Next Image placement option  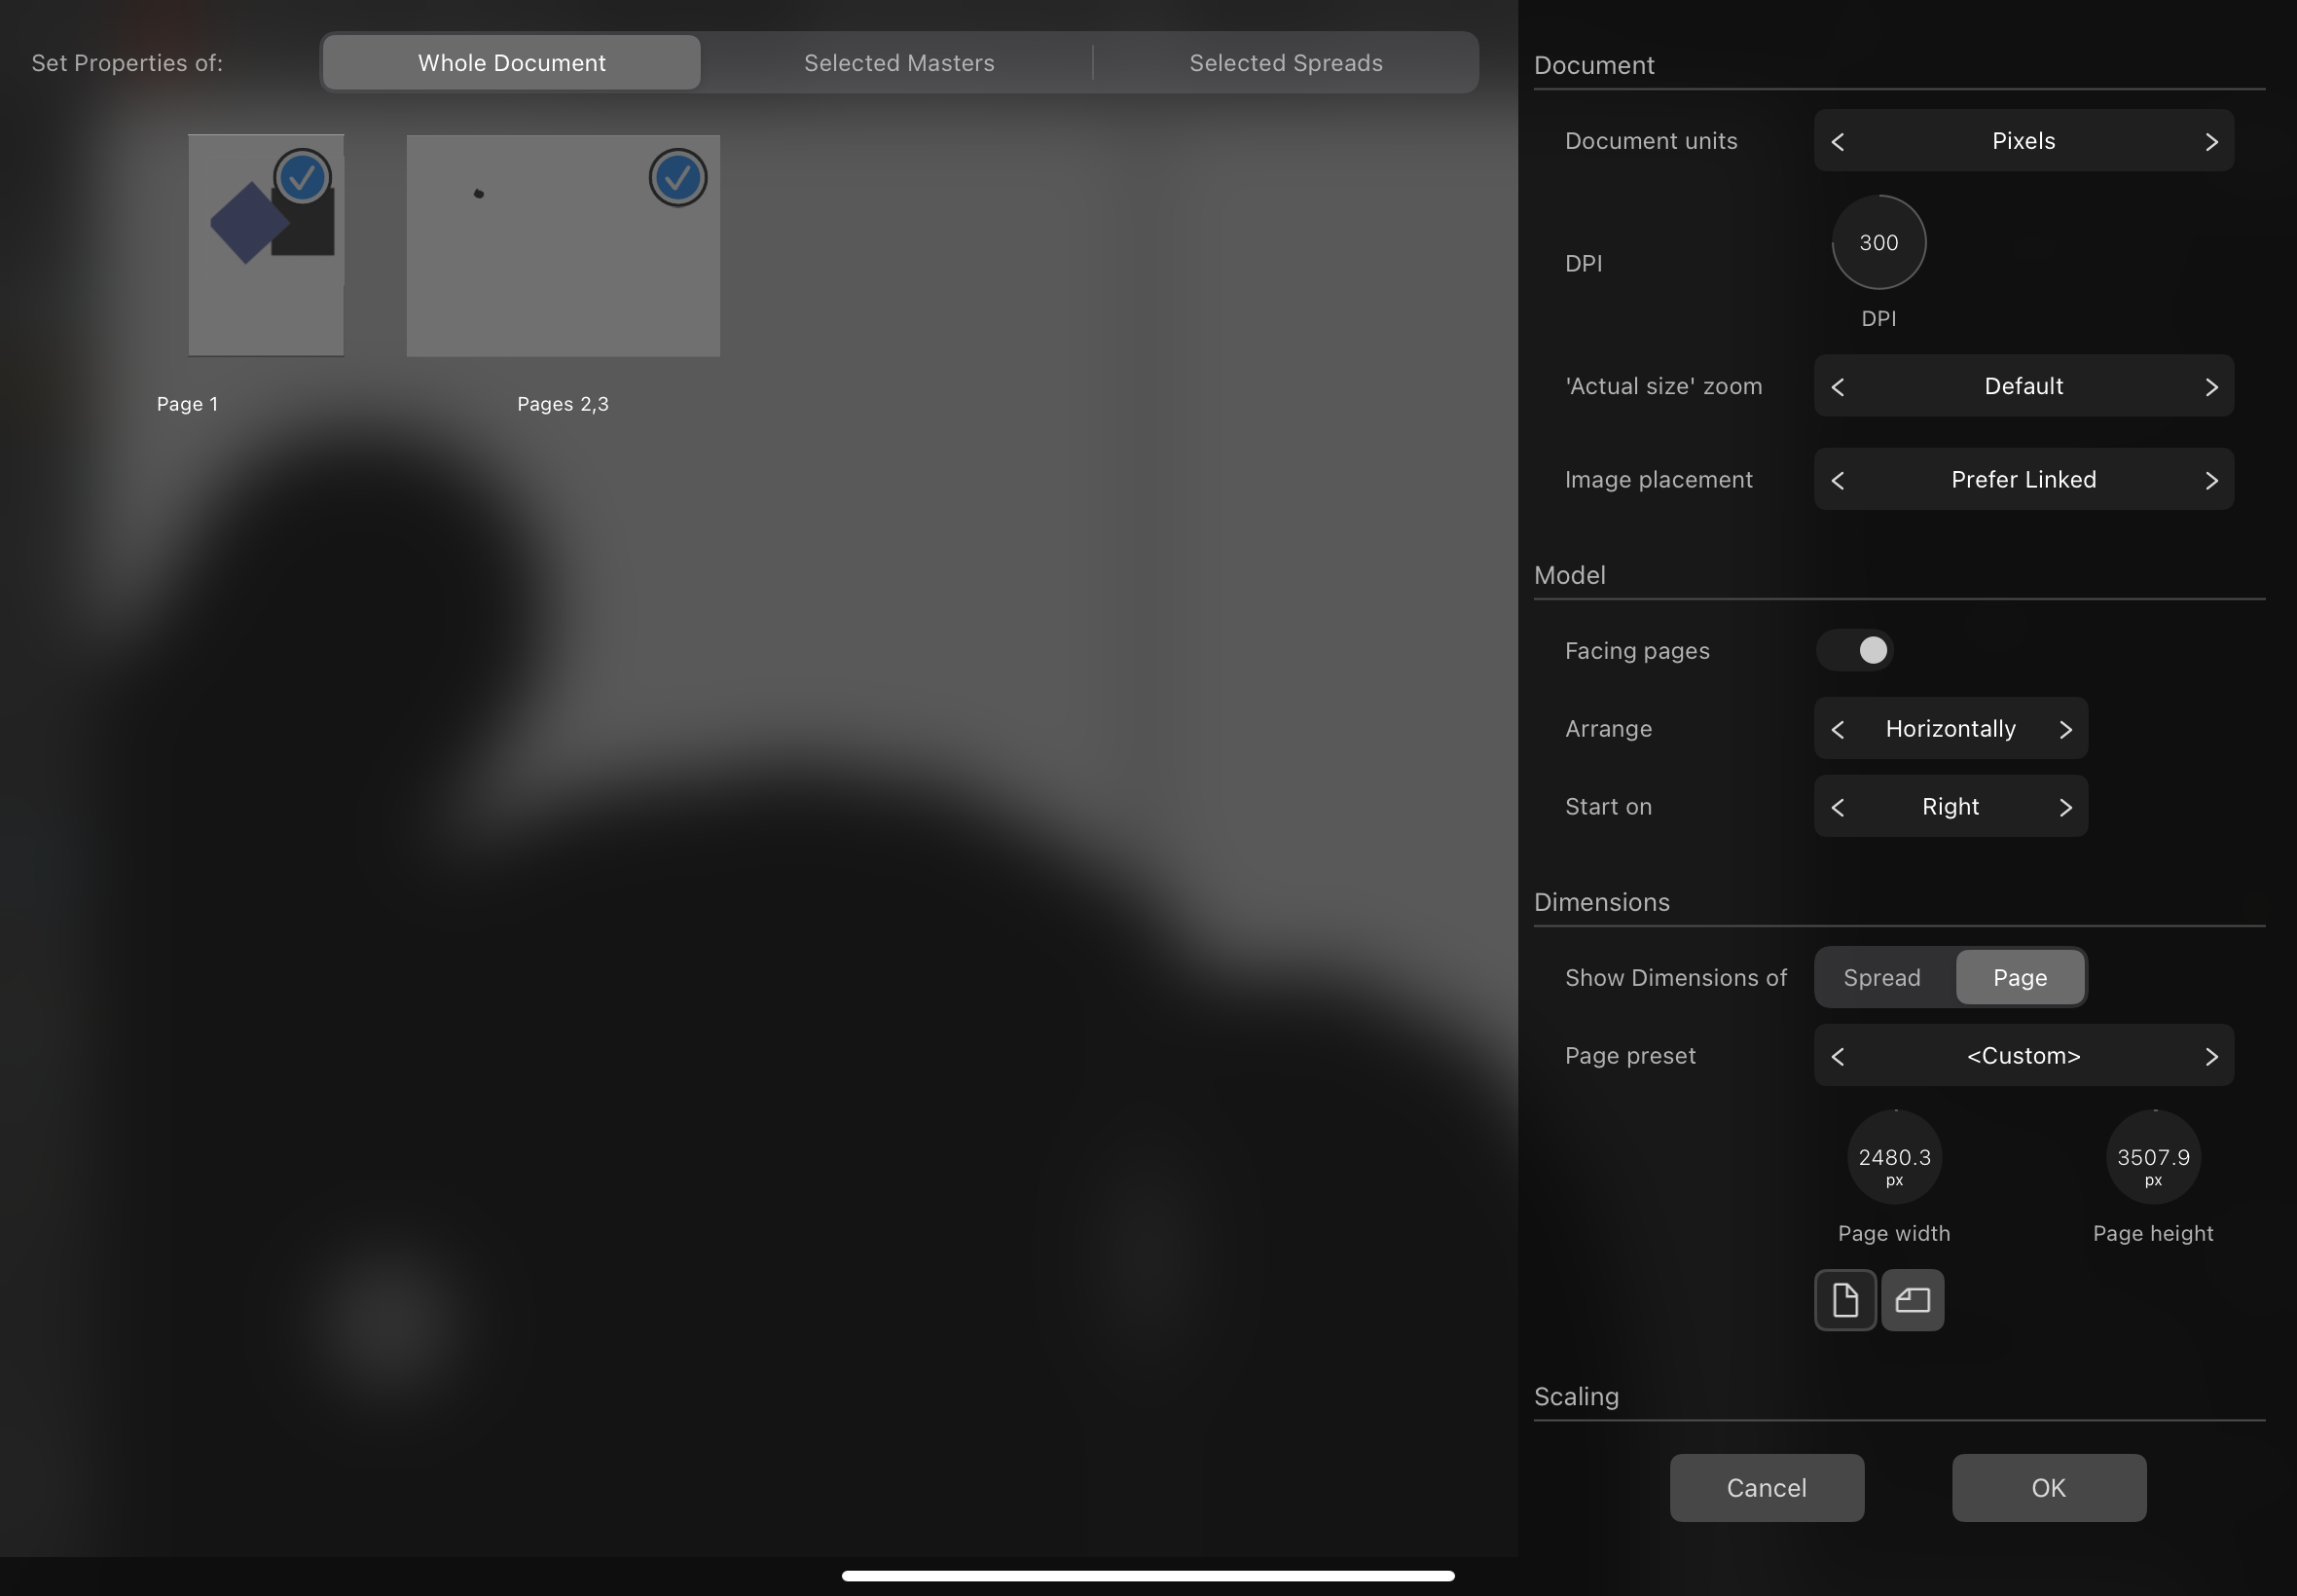[x=2211, y=480]
